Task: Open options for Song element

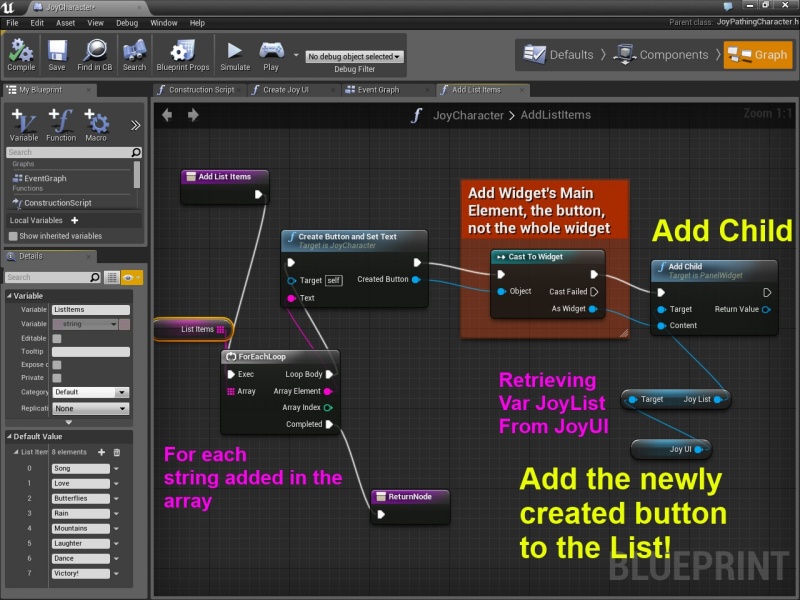Action: 116,468
